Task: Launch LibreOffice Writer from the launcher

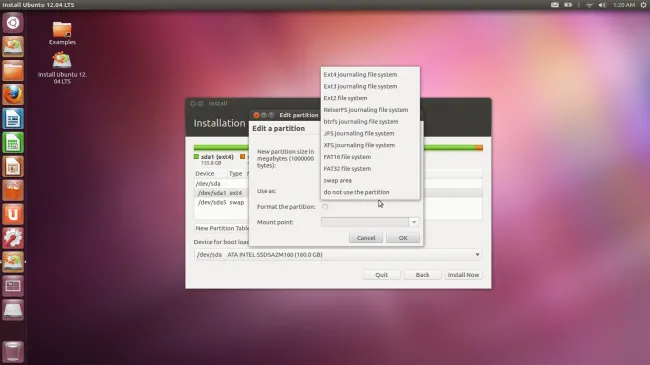Action: pyautogui.click(x=13, y=119)
